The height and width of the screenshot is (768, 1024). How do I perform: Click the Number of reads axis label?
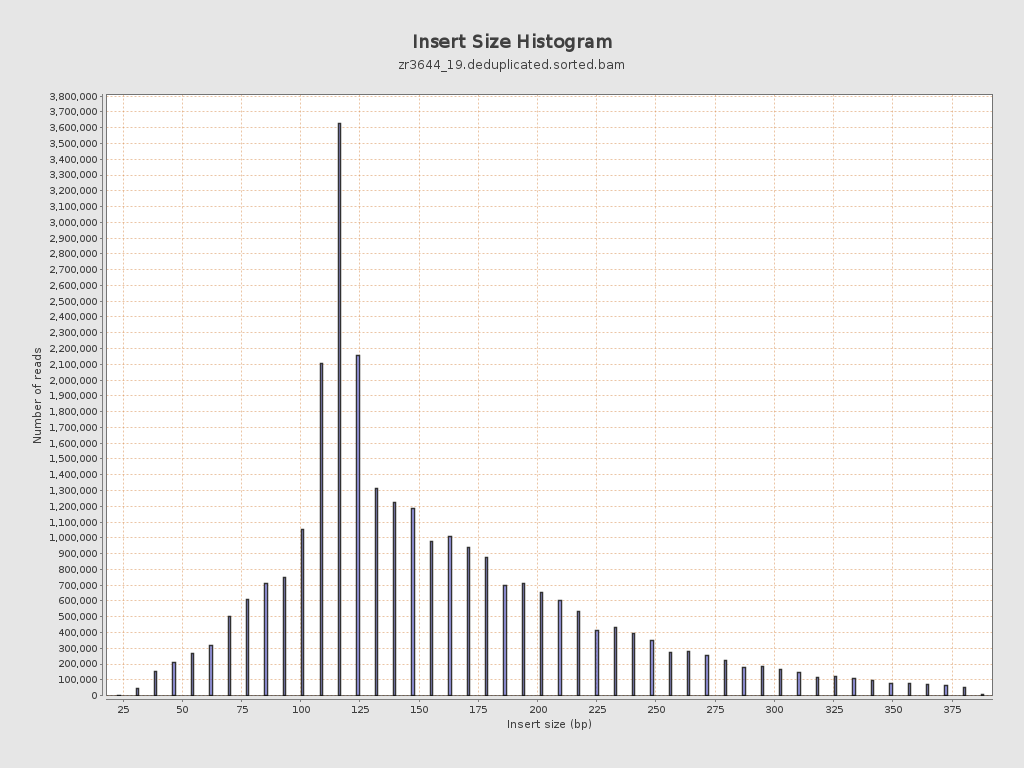(x=37, y=396)
